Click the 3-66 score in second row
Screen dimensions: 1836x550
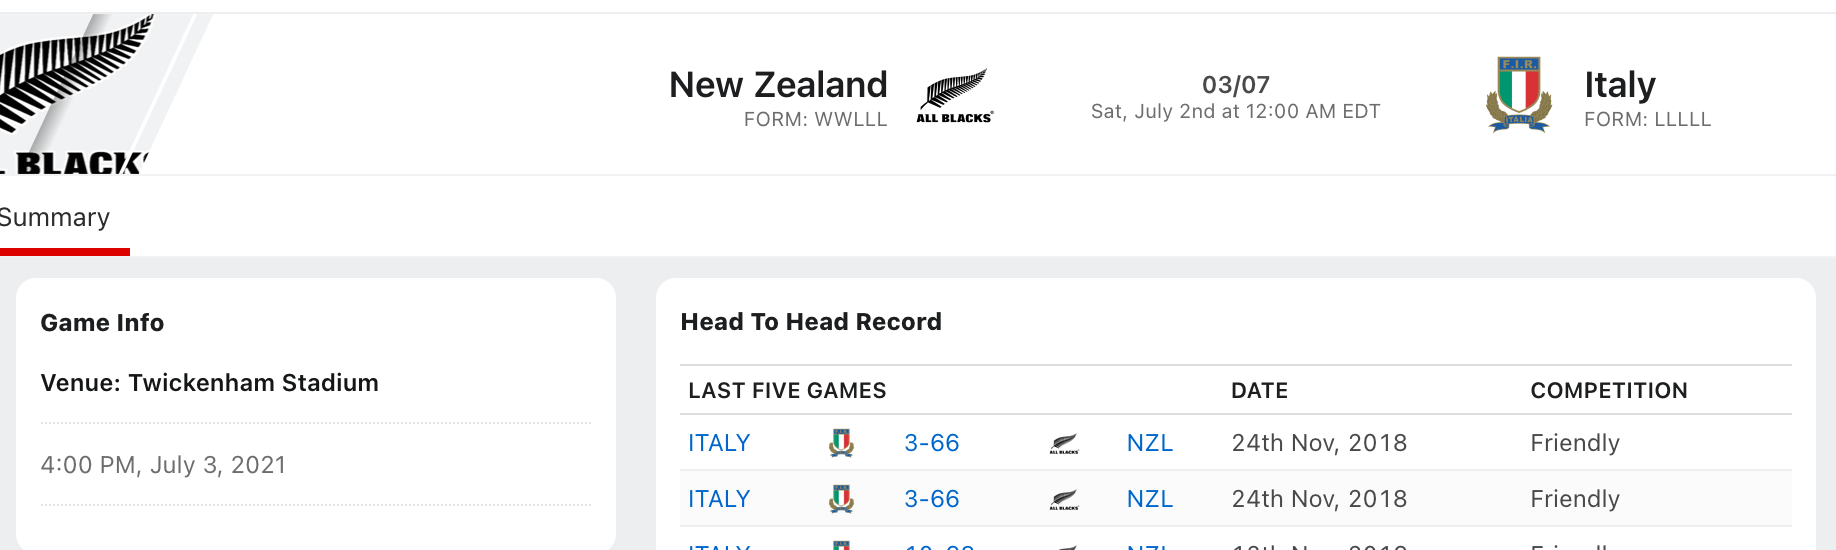[x=932, y=499]
